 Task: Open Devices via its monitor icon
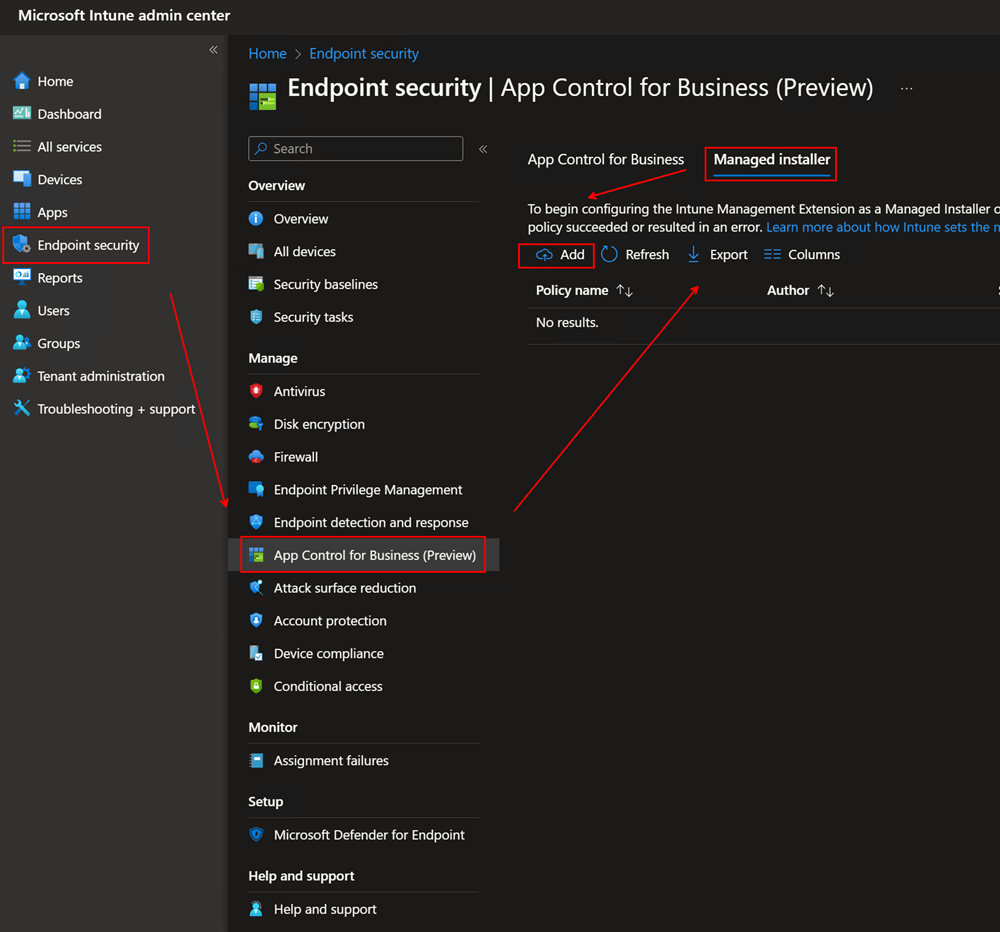22,179
